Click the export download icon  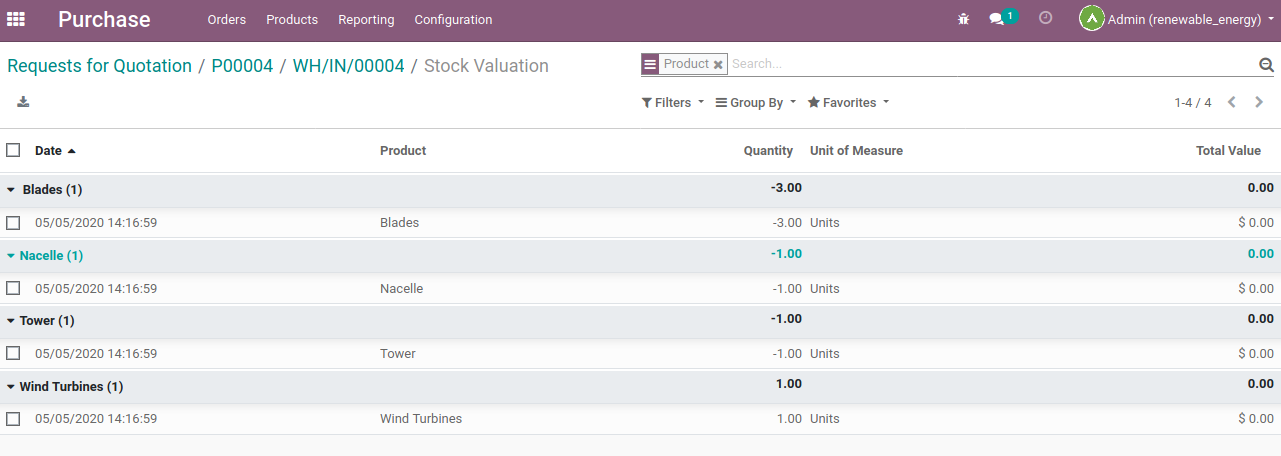point(23,102)
